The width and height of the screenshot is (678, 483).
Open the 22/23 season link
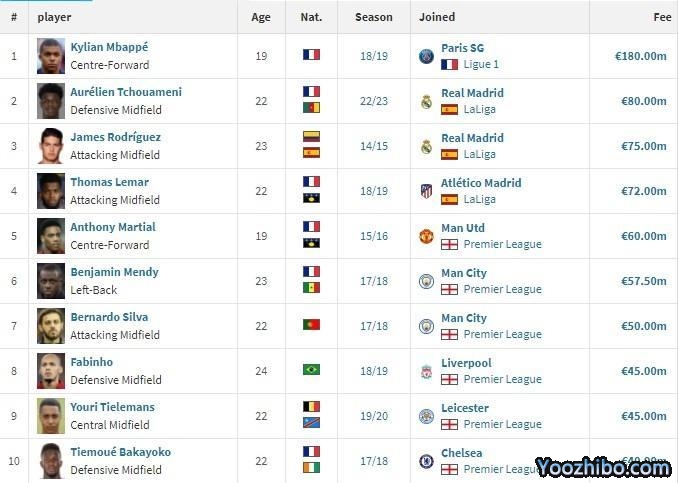coord(373,101)
